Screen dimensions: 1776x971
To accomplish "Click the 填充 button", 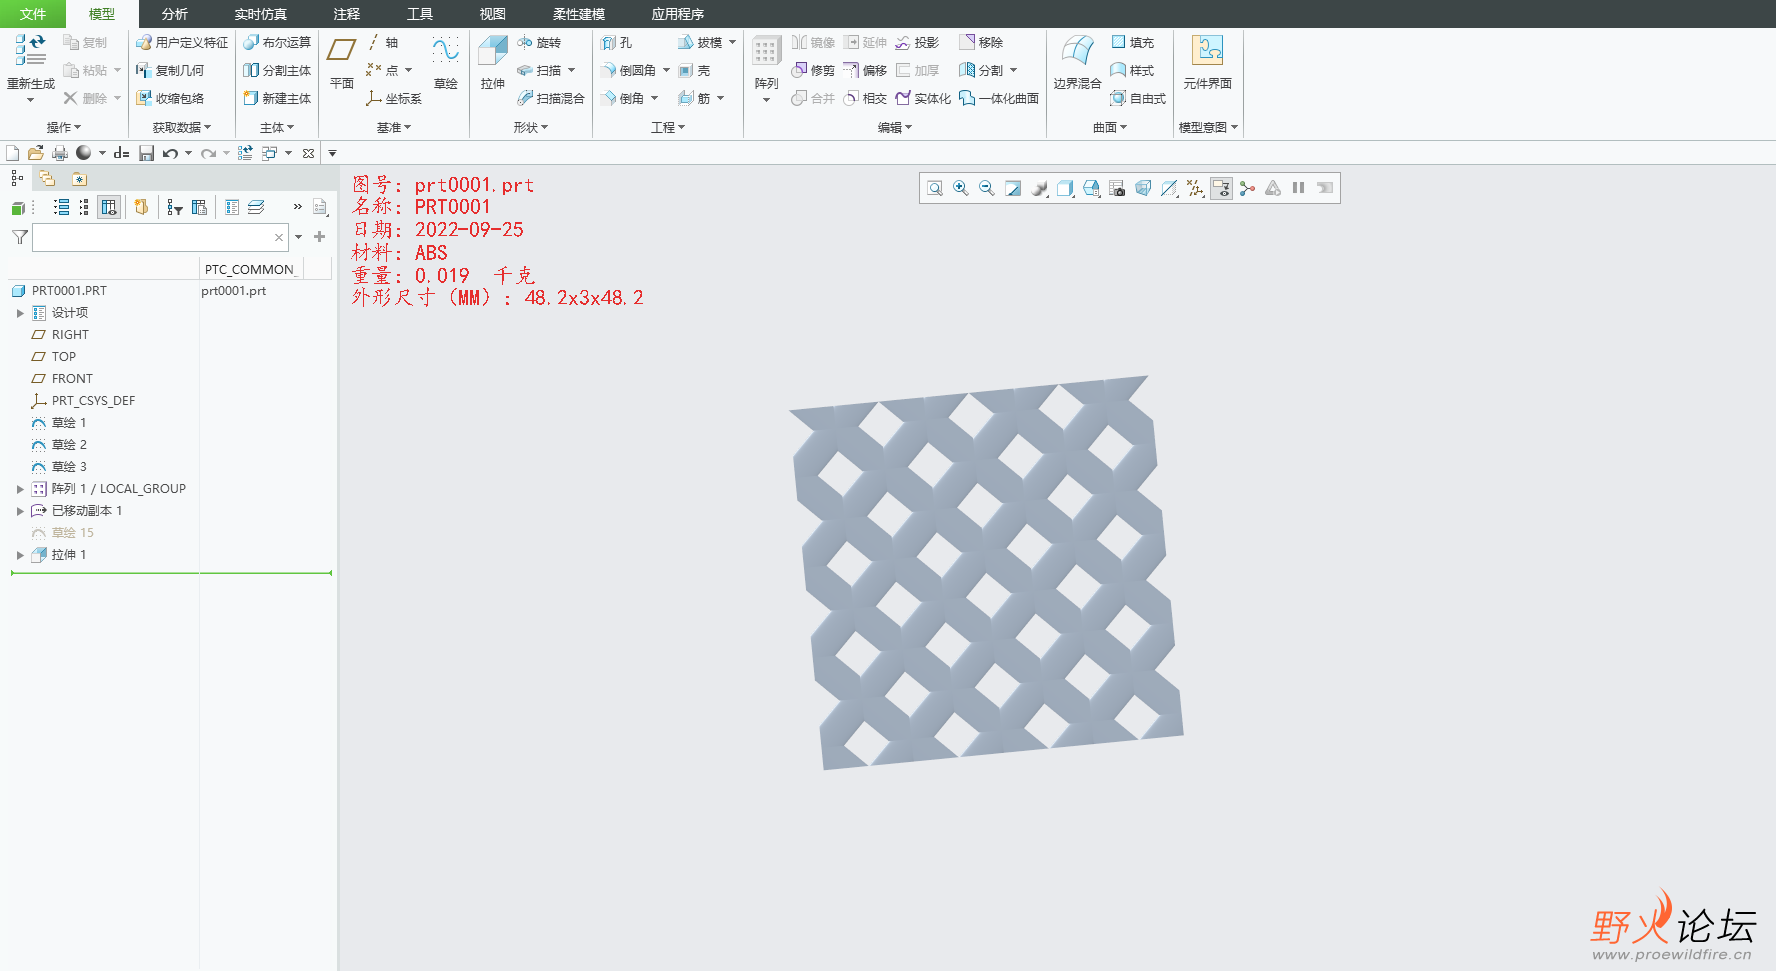I will coord(1132,42).
